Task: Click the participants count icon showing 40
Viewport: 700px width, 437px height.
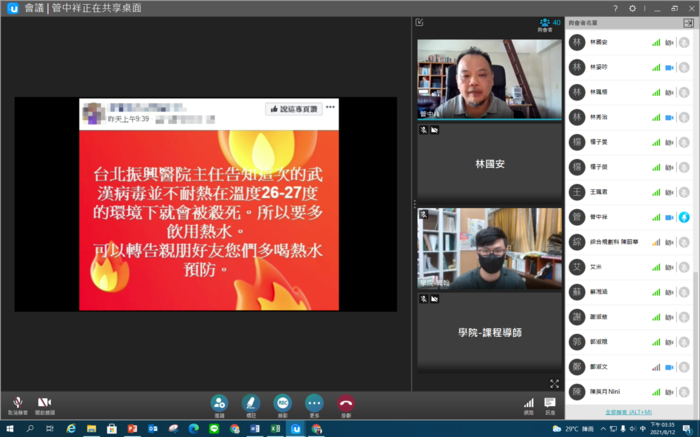Action: (550, 25)
